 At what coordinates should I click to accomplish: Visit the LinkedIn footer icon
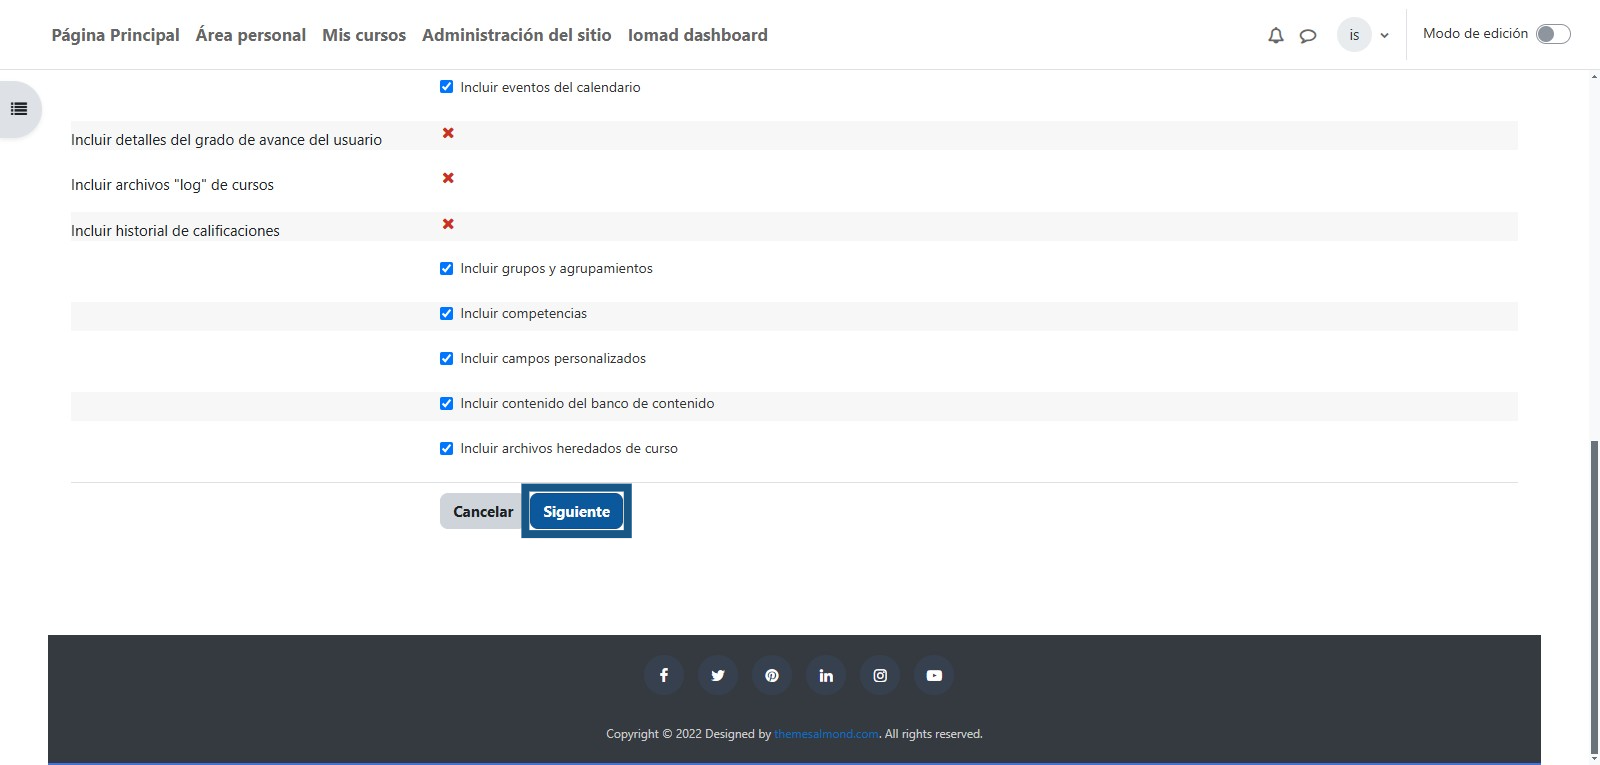pos(826,676)
